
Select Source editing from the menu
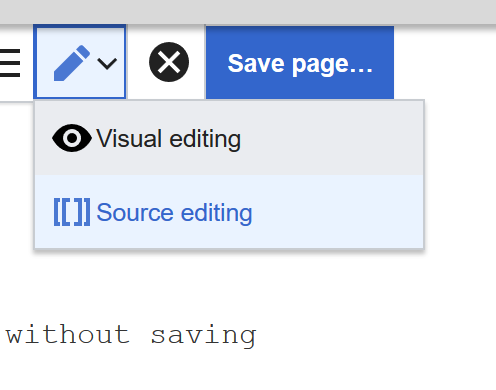pos(229,212)
